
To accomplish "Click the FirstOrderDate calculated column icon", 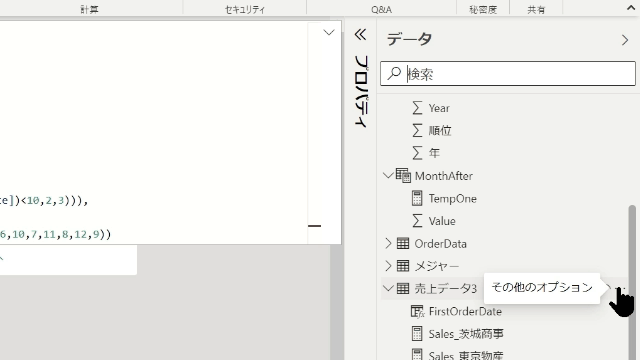I will click(x=417, y=311).
